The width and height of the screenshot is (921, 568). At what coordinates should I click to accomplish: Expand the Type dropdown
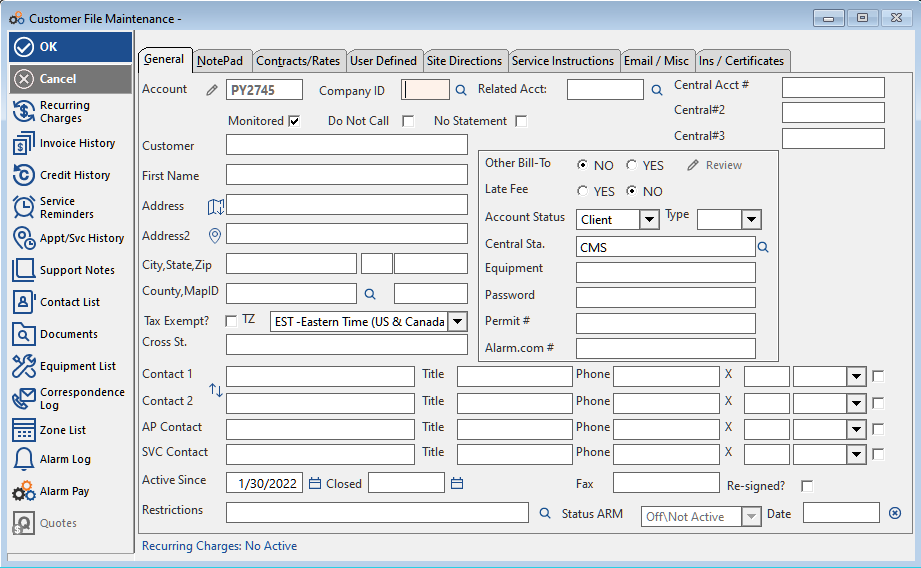(x=751, y=220)
